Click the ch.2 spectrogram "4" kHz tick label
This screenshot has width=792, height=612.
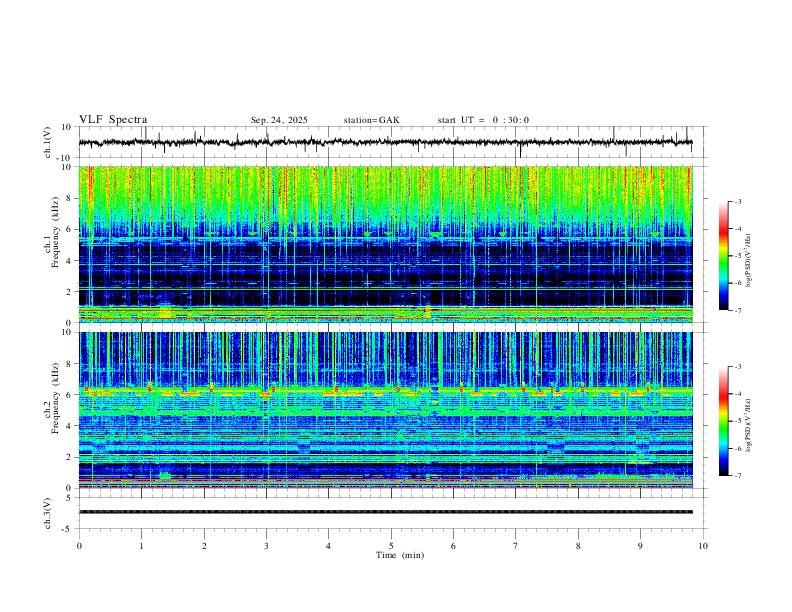coord(71,426)
